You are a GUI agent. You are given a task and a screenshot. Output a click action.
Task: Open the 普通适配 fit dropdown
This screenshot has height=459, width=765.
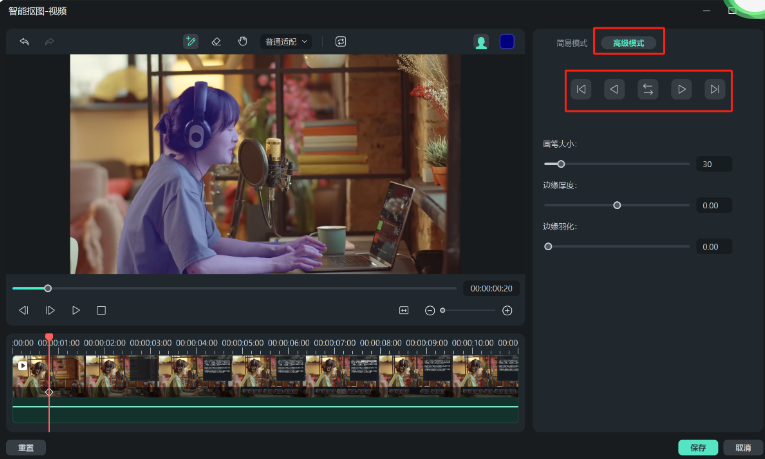(287, 42)
